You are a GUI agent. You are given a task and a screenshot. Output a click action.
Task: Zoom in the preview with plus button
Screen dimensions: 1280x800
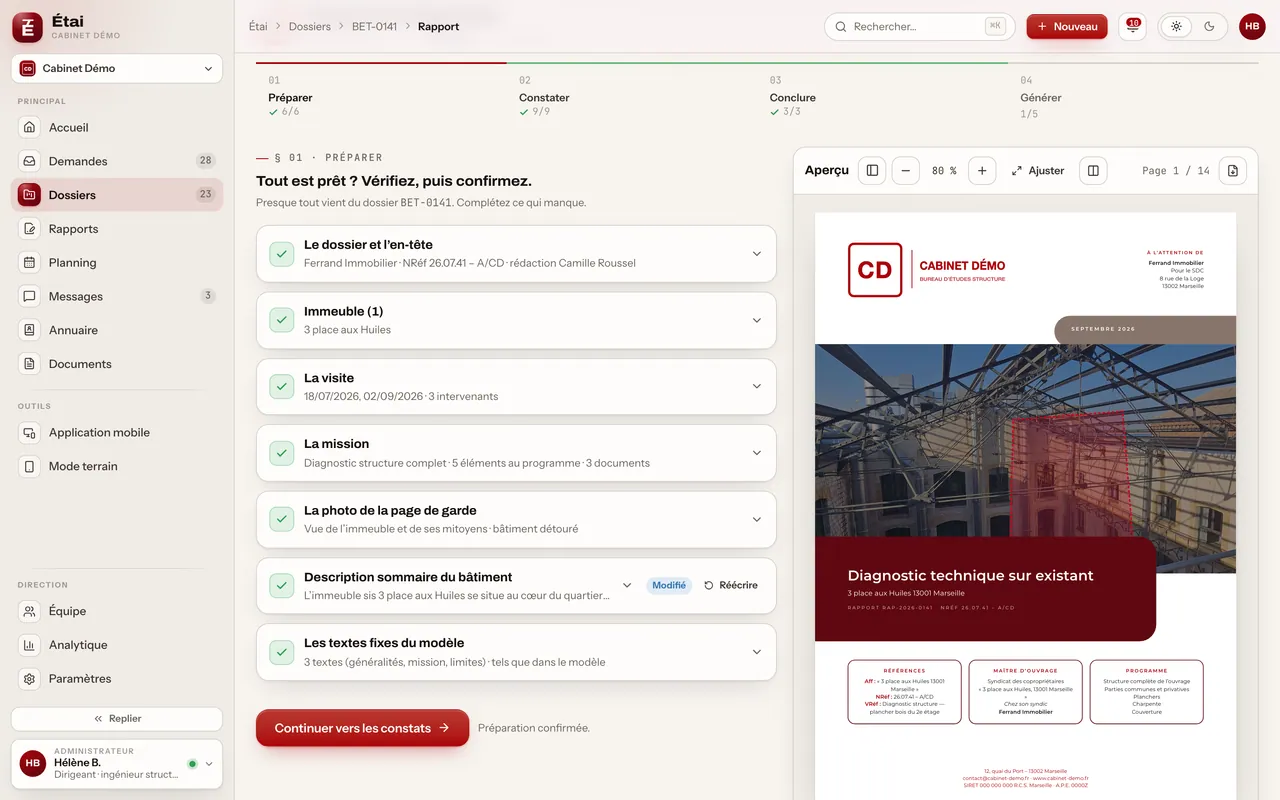[982, 171]
